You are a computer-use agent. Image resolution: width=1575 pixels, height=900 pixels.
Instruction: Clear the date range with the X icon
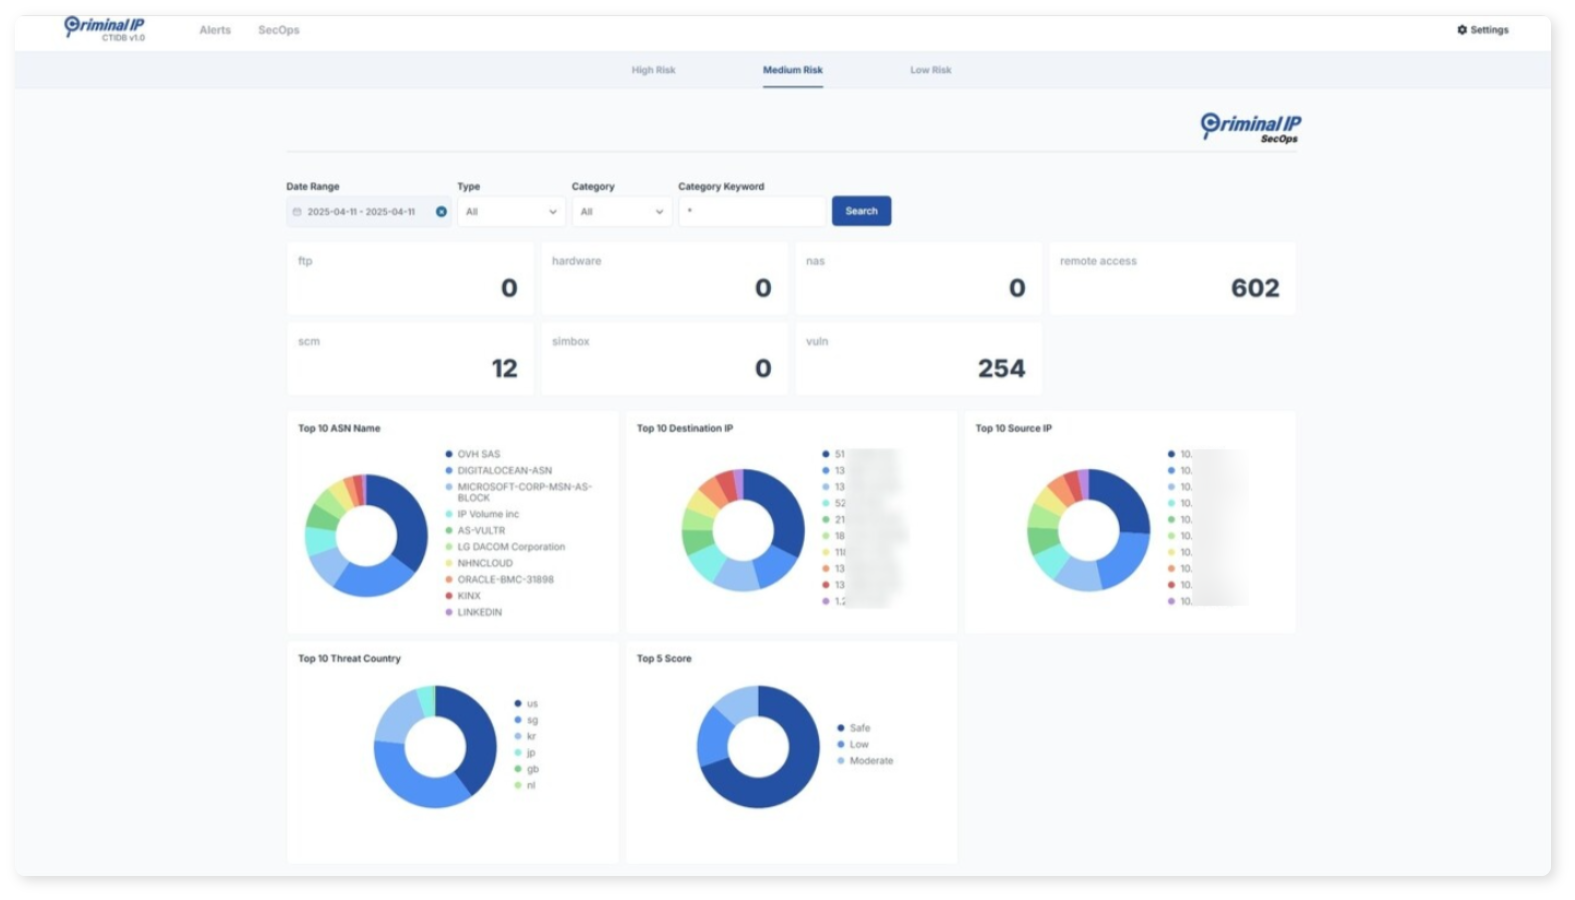tap(441, 212)
